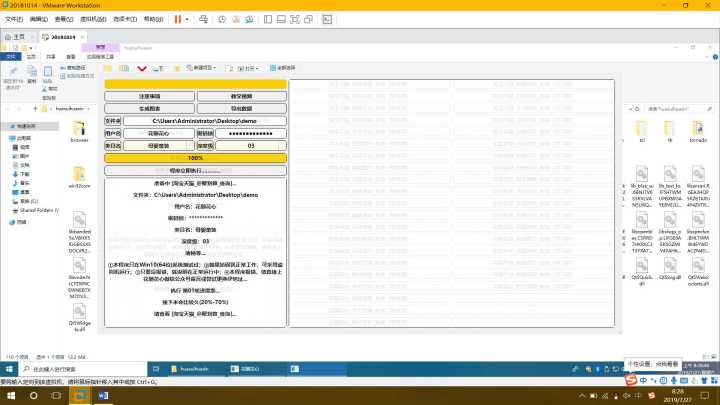Click the VMware pause virtual machine icon

(x=177, y=19)
